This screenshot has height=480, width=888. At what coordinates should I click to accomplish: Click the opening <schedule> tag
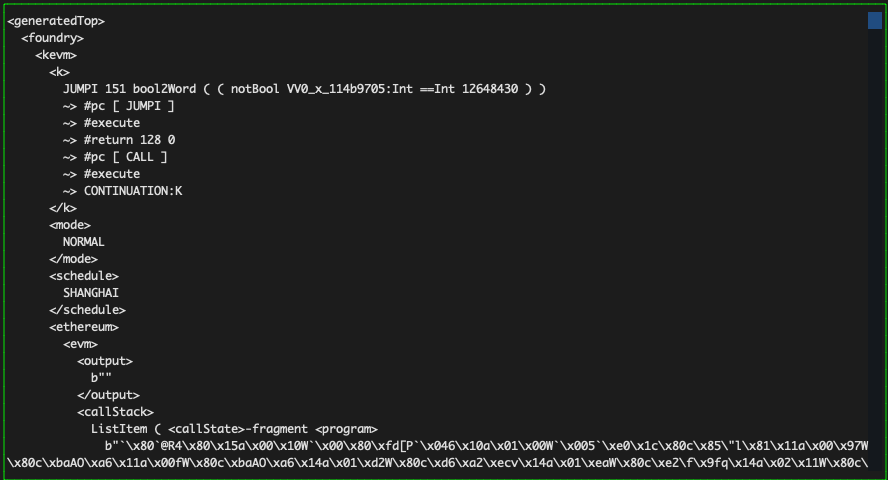coord(84,276)
